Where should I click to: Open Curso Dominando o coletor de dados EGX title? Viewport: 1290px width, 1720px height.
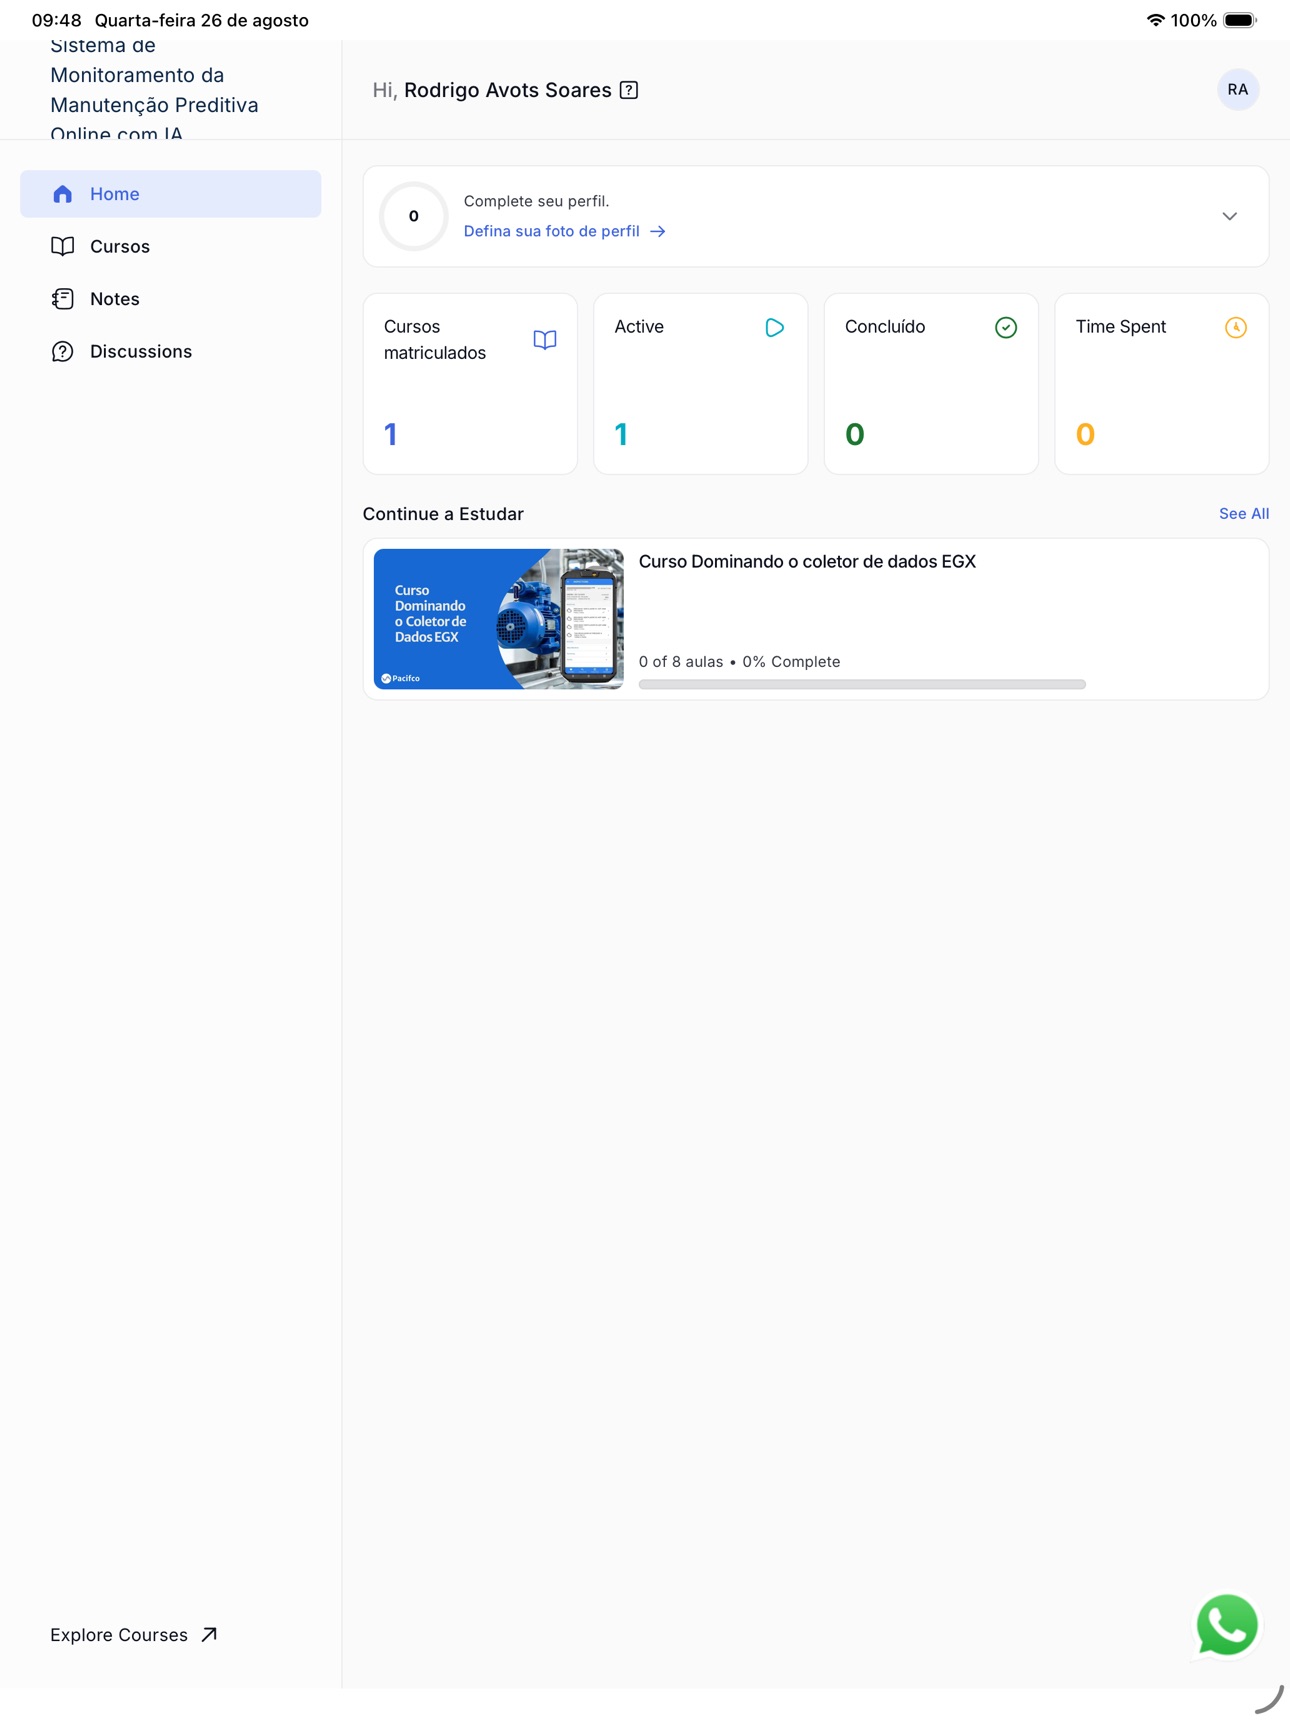807,562
